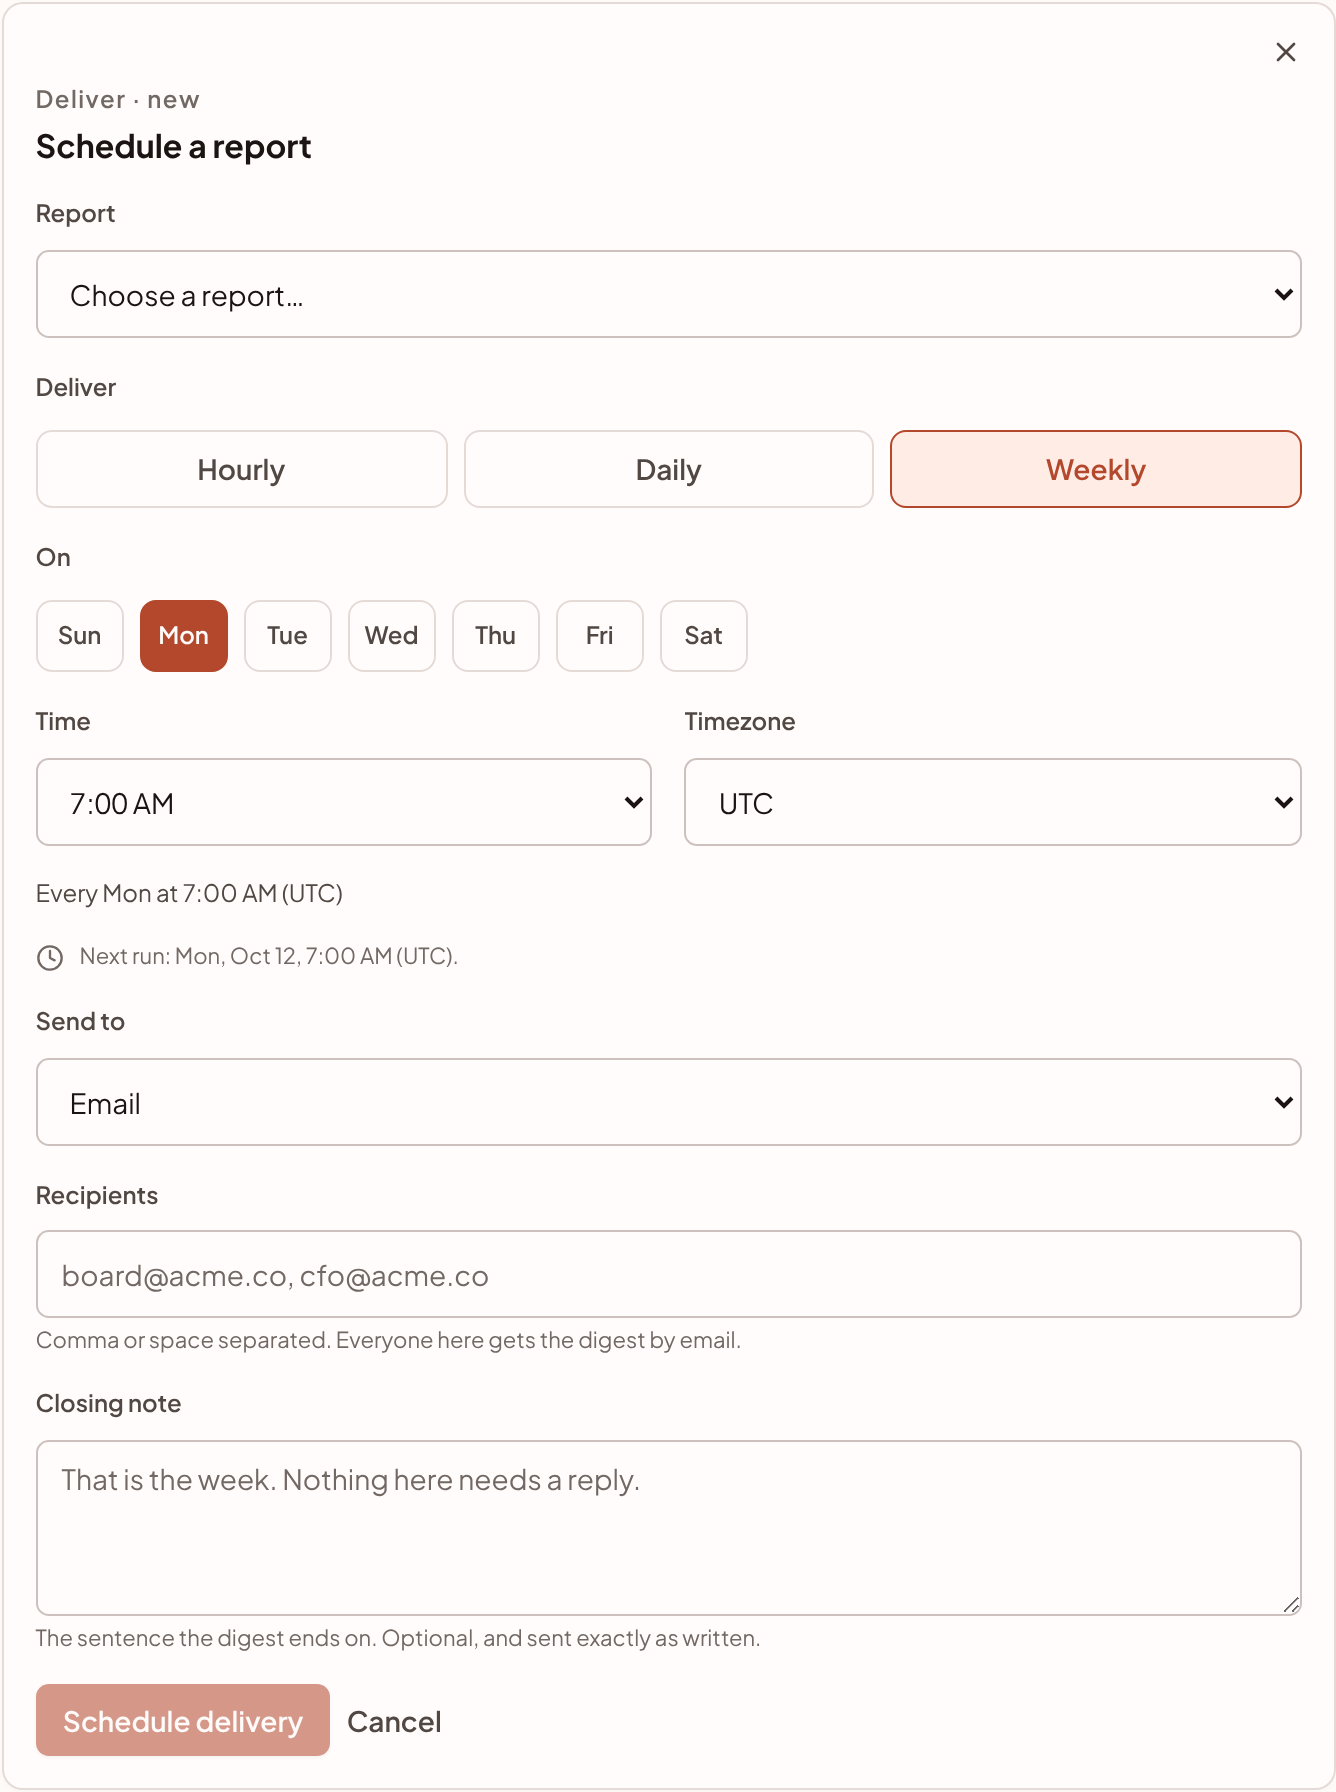The width and height of the screenshot is (1336, 1792).
Task: Click the resize grip of Closing note
Action: click(x=1291, y=1605)
